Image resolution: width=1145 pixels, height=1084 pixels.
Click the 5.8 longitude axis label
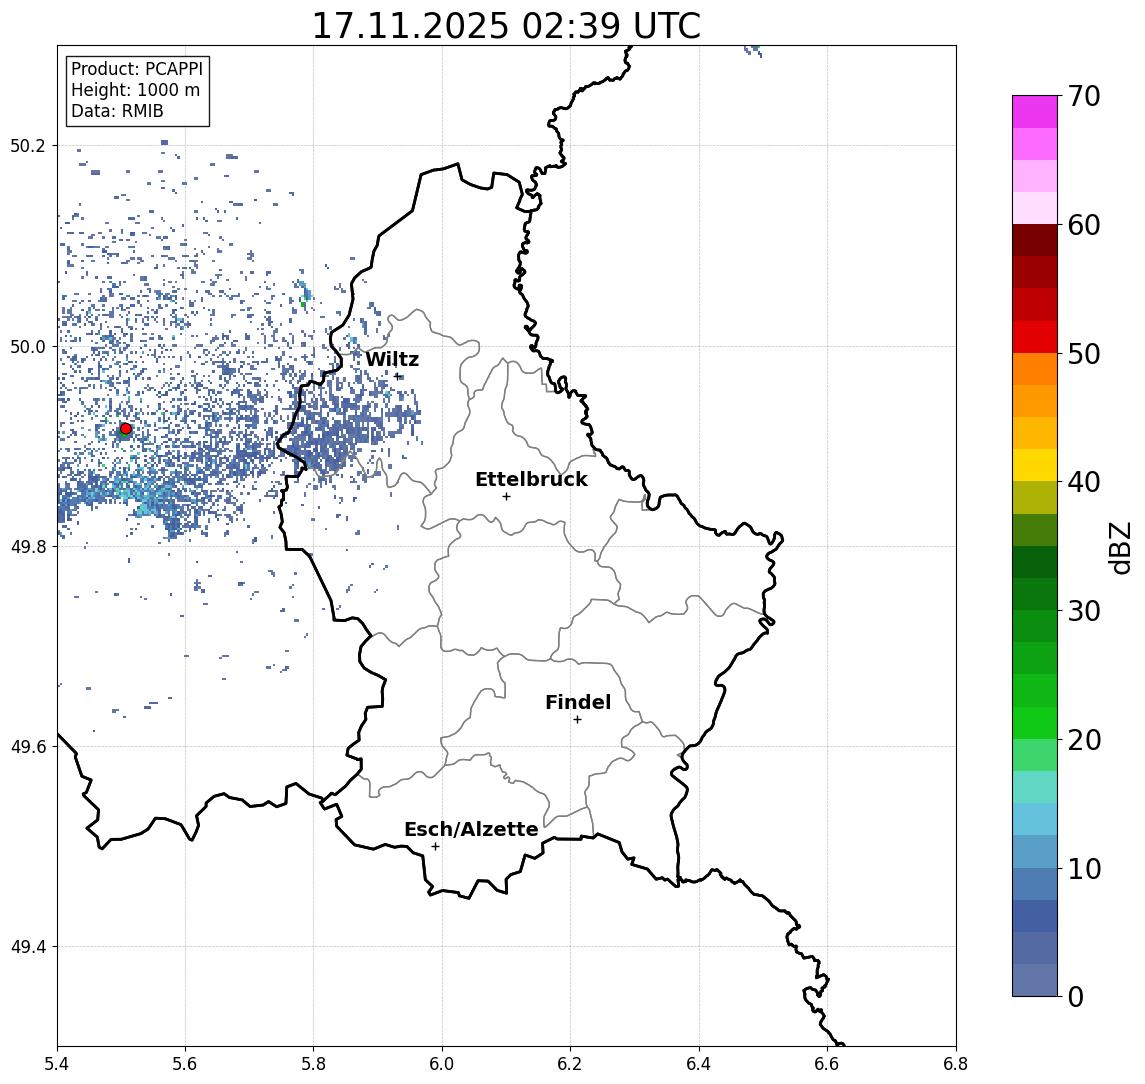coord(313,1064)
